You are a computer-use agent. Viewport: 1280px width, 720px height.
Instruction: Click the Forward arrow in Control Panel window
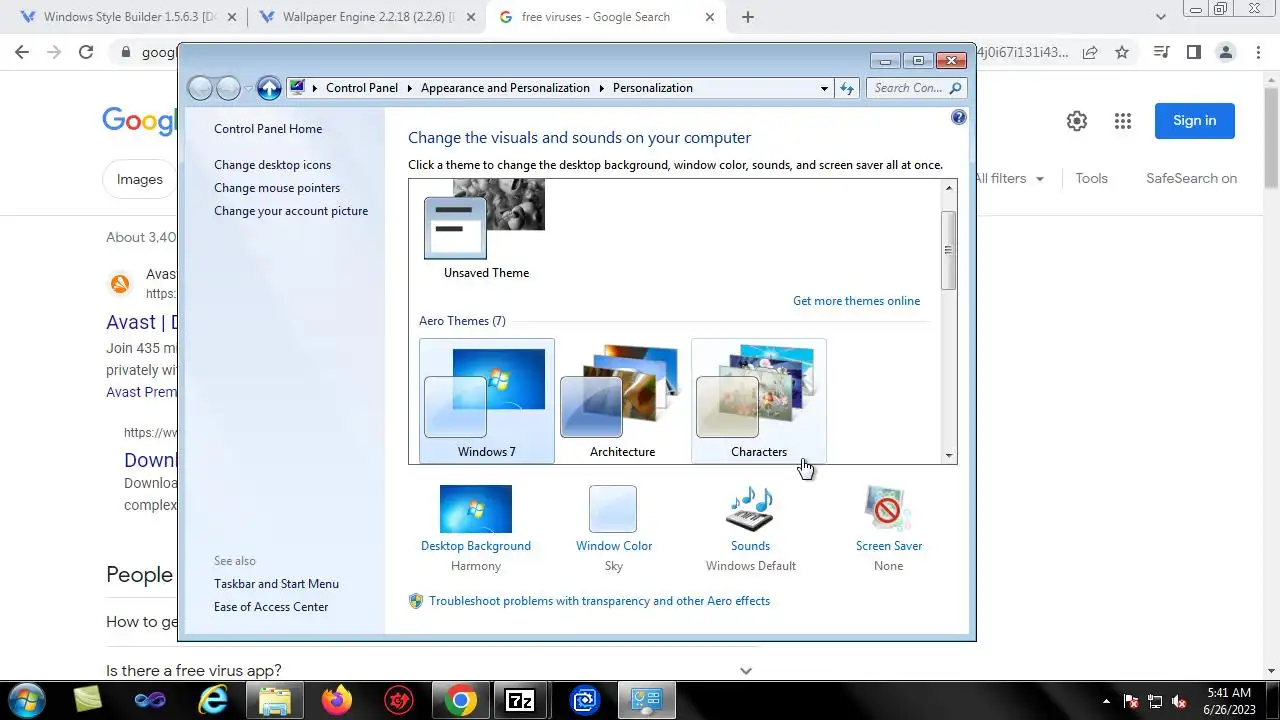228,88
